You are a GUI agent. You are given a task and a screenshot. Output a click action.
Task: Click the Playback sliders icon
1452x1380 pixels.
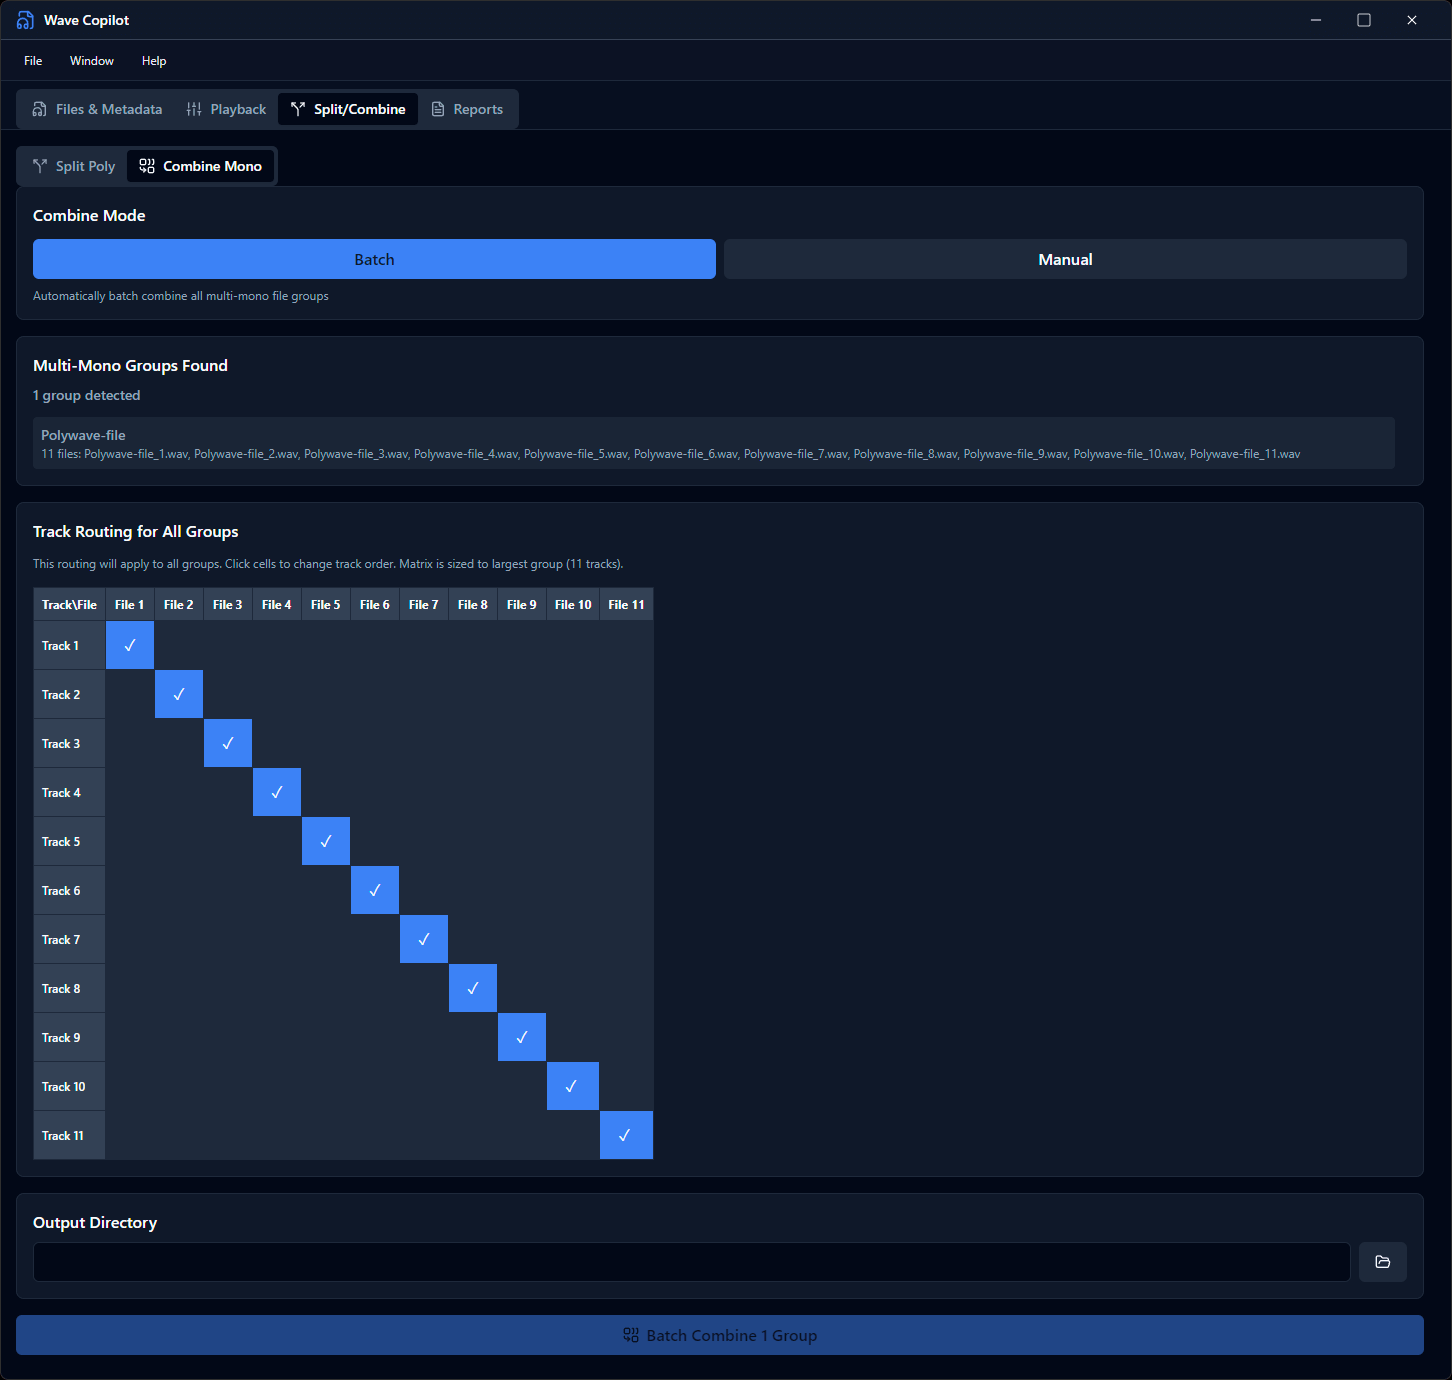(x=194, y=109)
